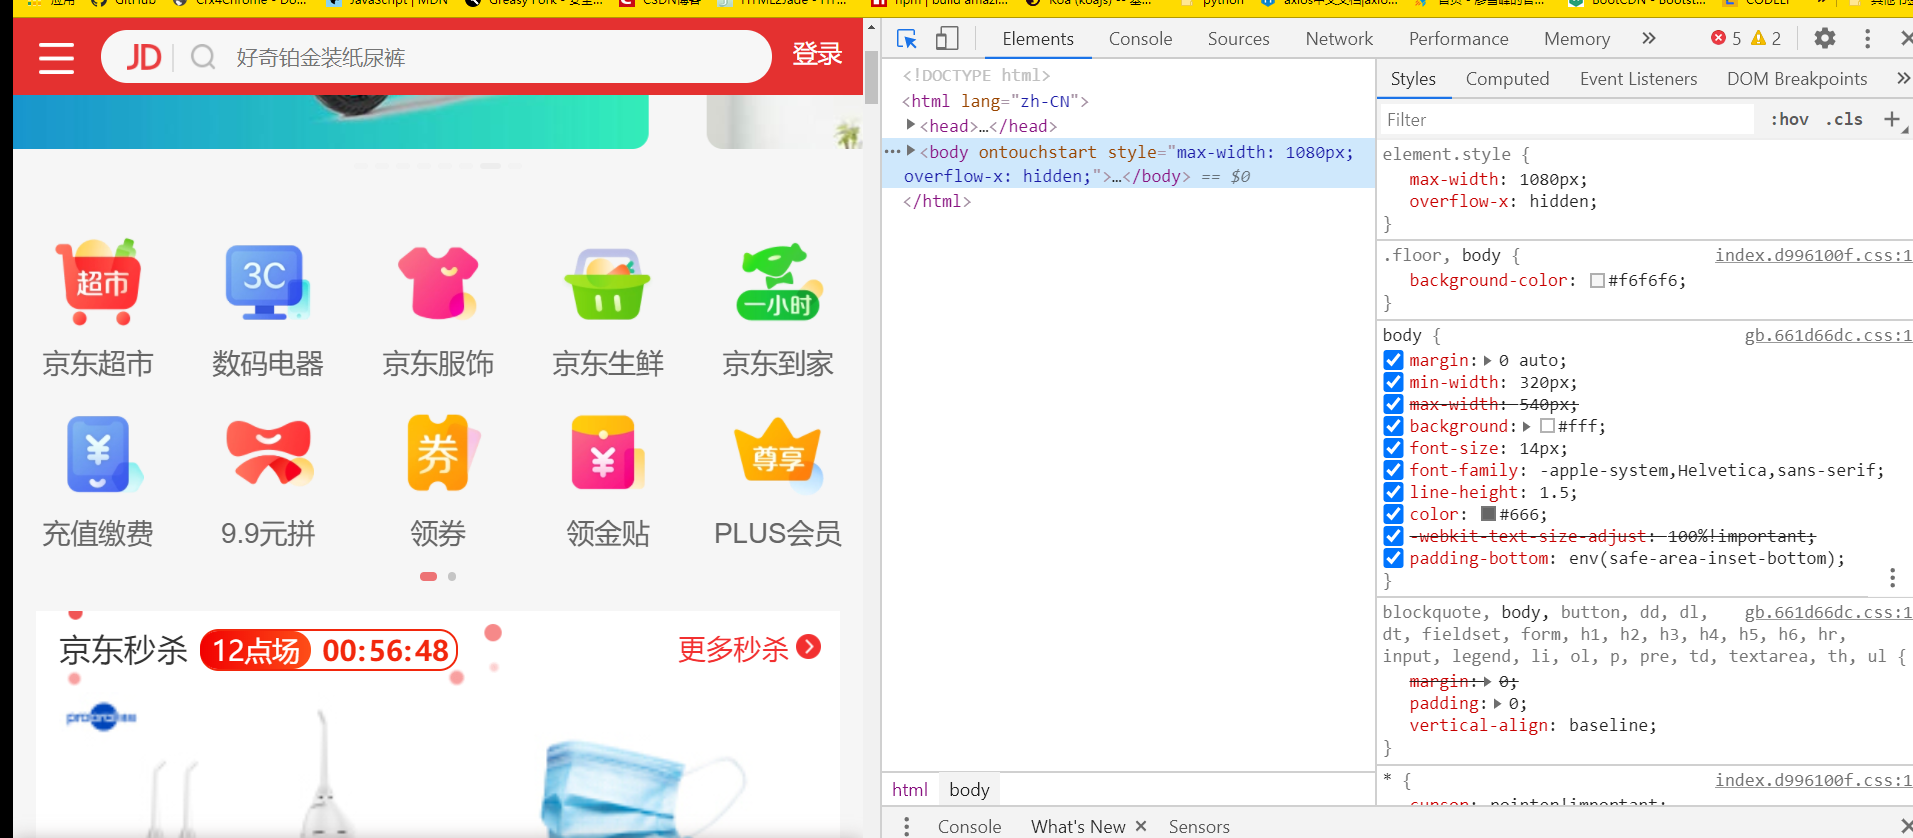Screen dimensions: 1913x838
Task: Switch to the Network tab
Action: coord(1339,38)
